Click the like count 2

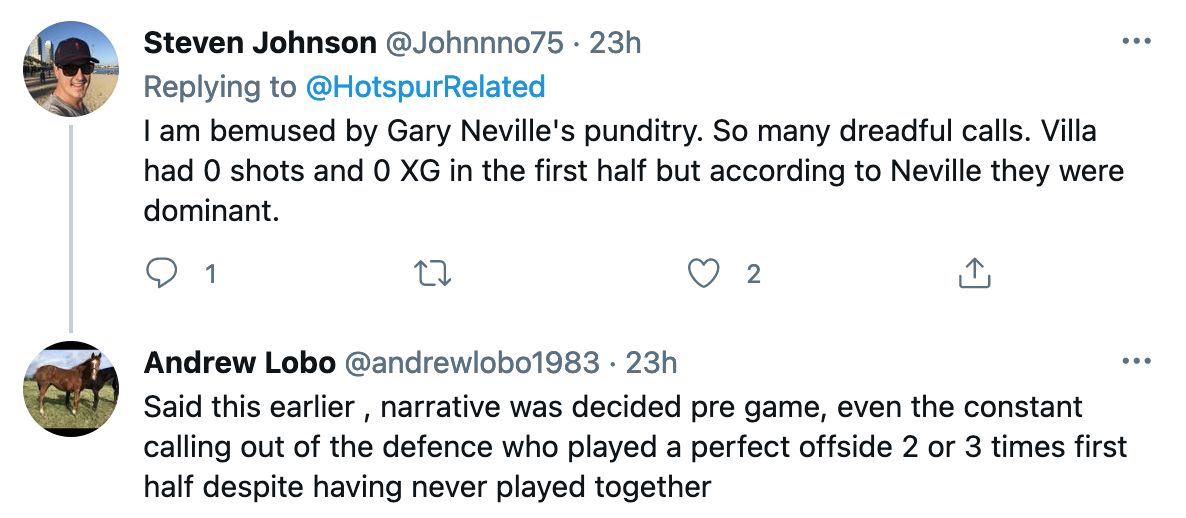click(754, 273)
